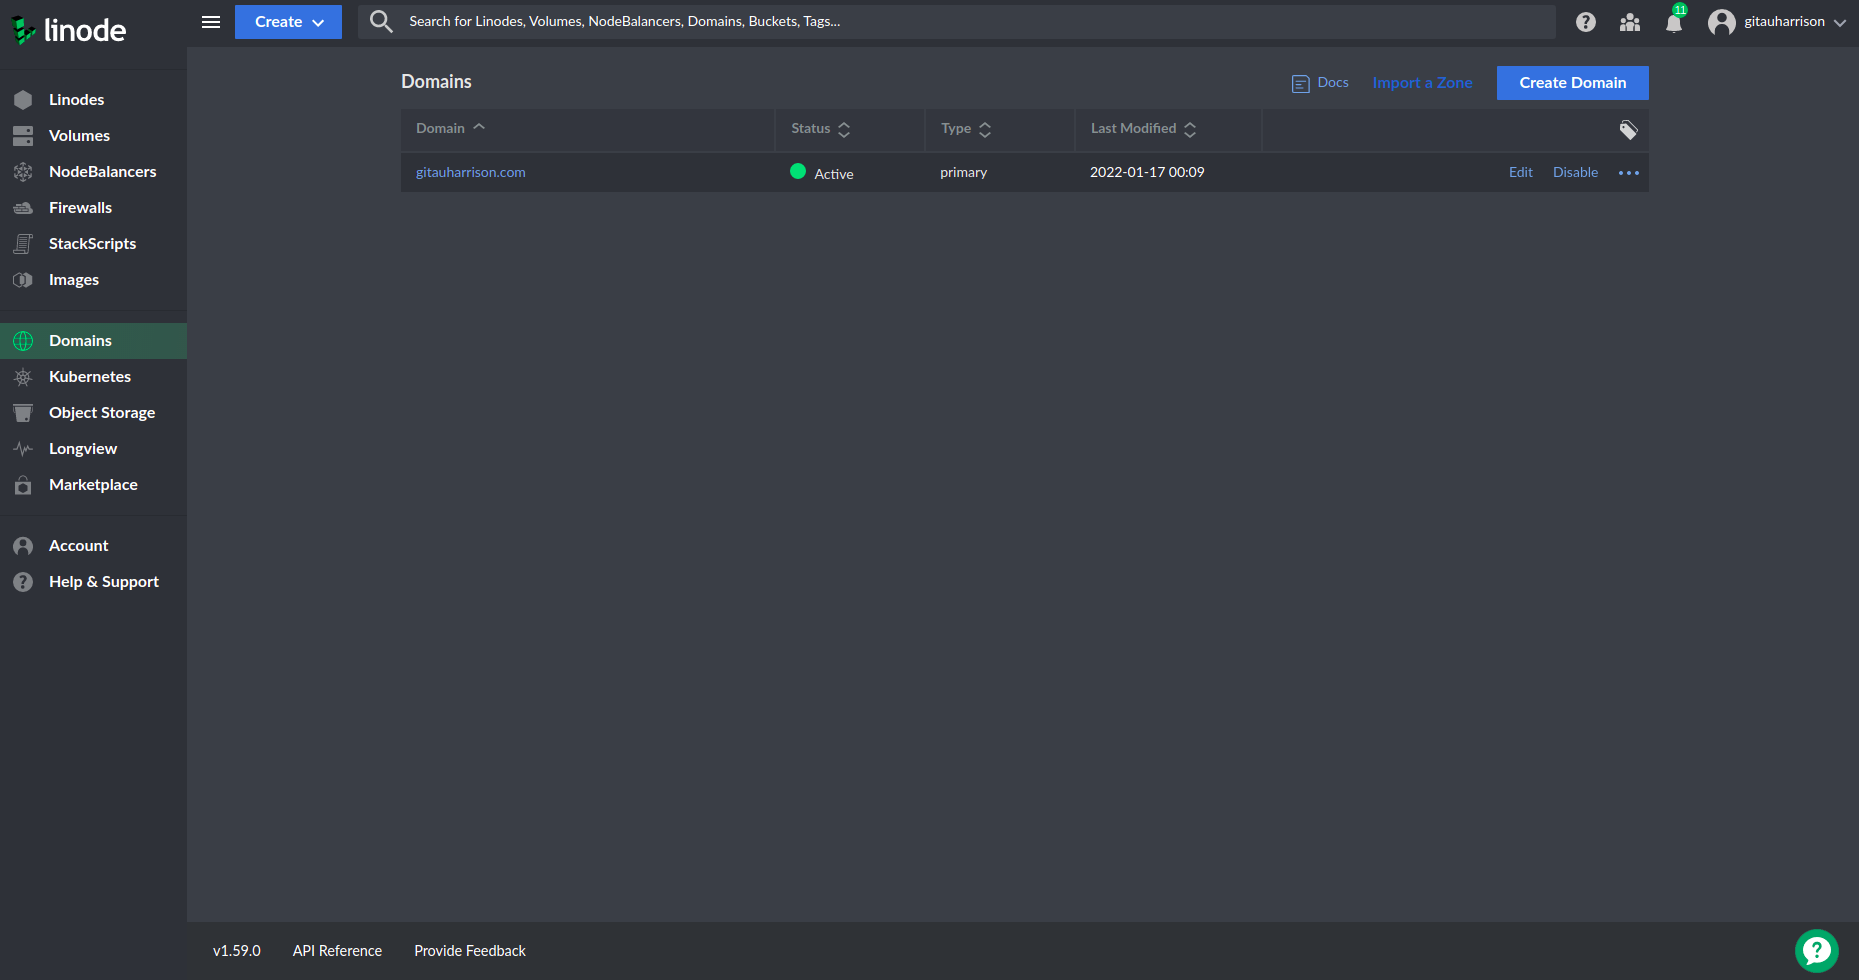Sort table by Domain column

pos(450,128)
